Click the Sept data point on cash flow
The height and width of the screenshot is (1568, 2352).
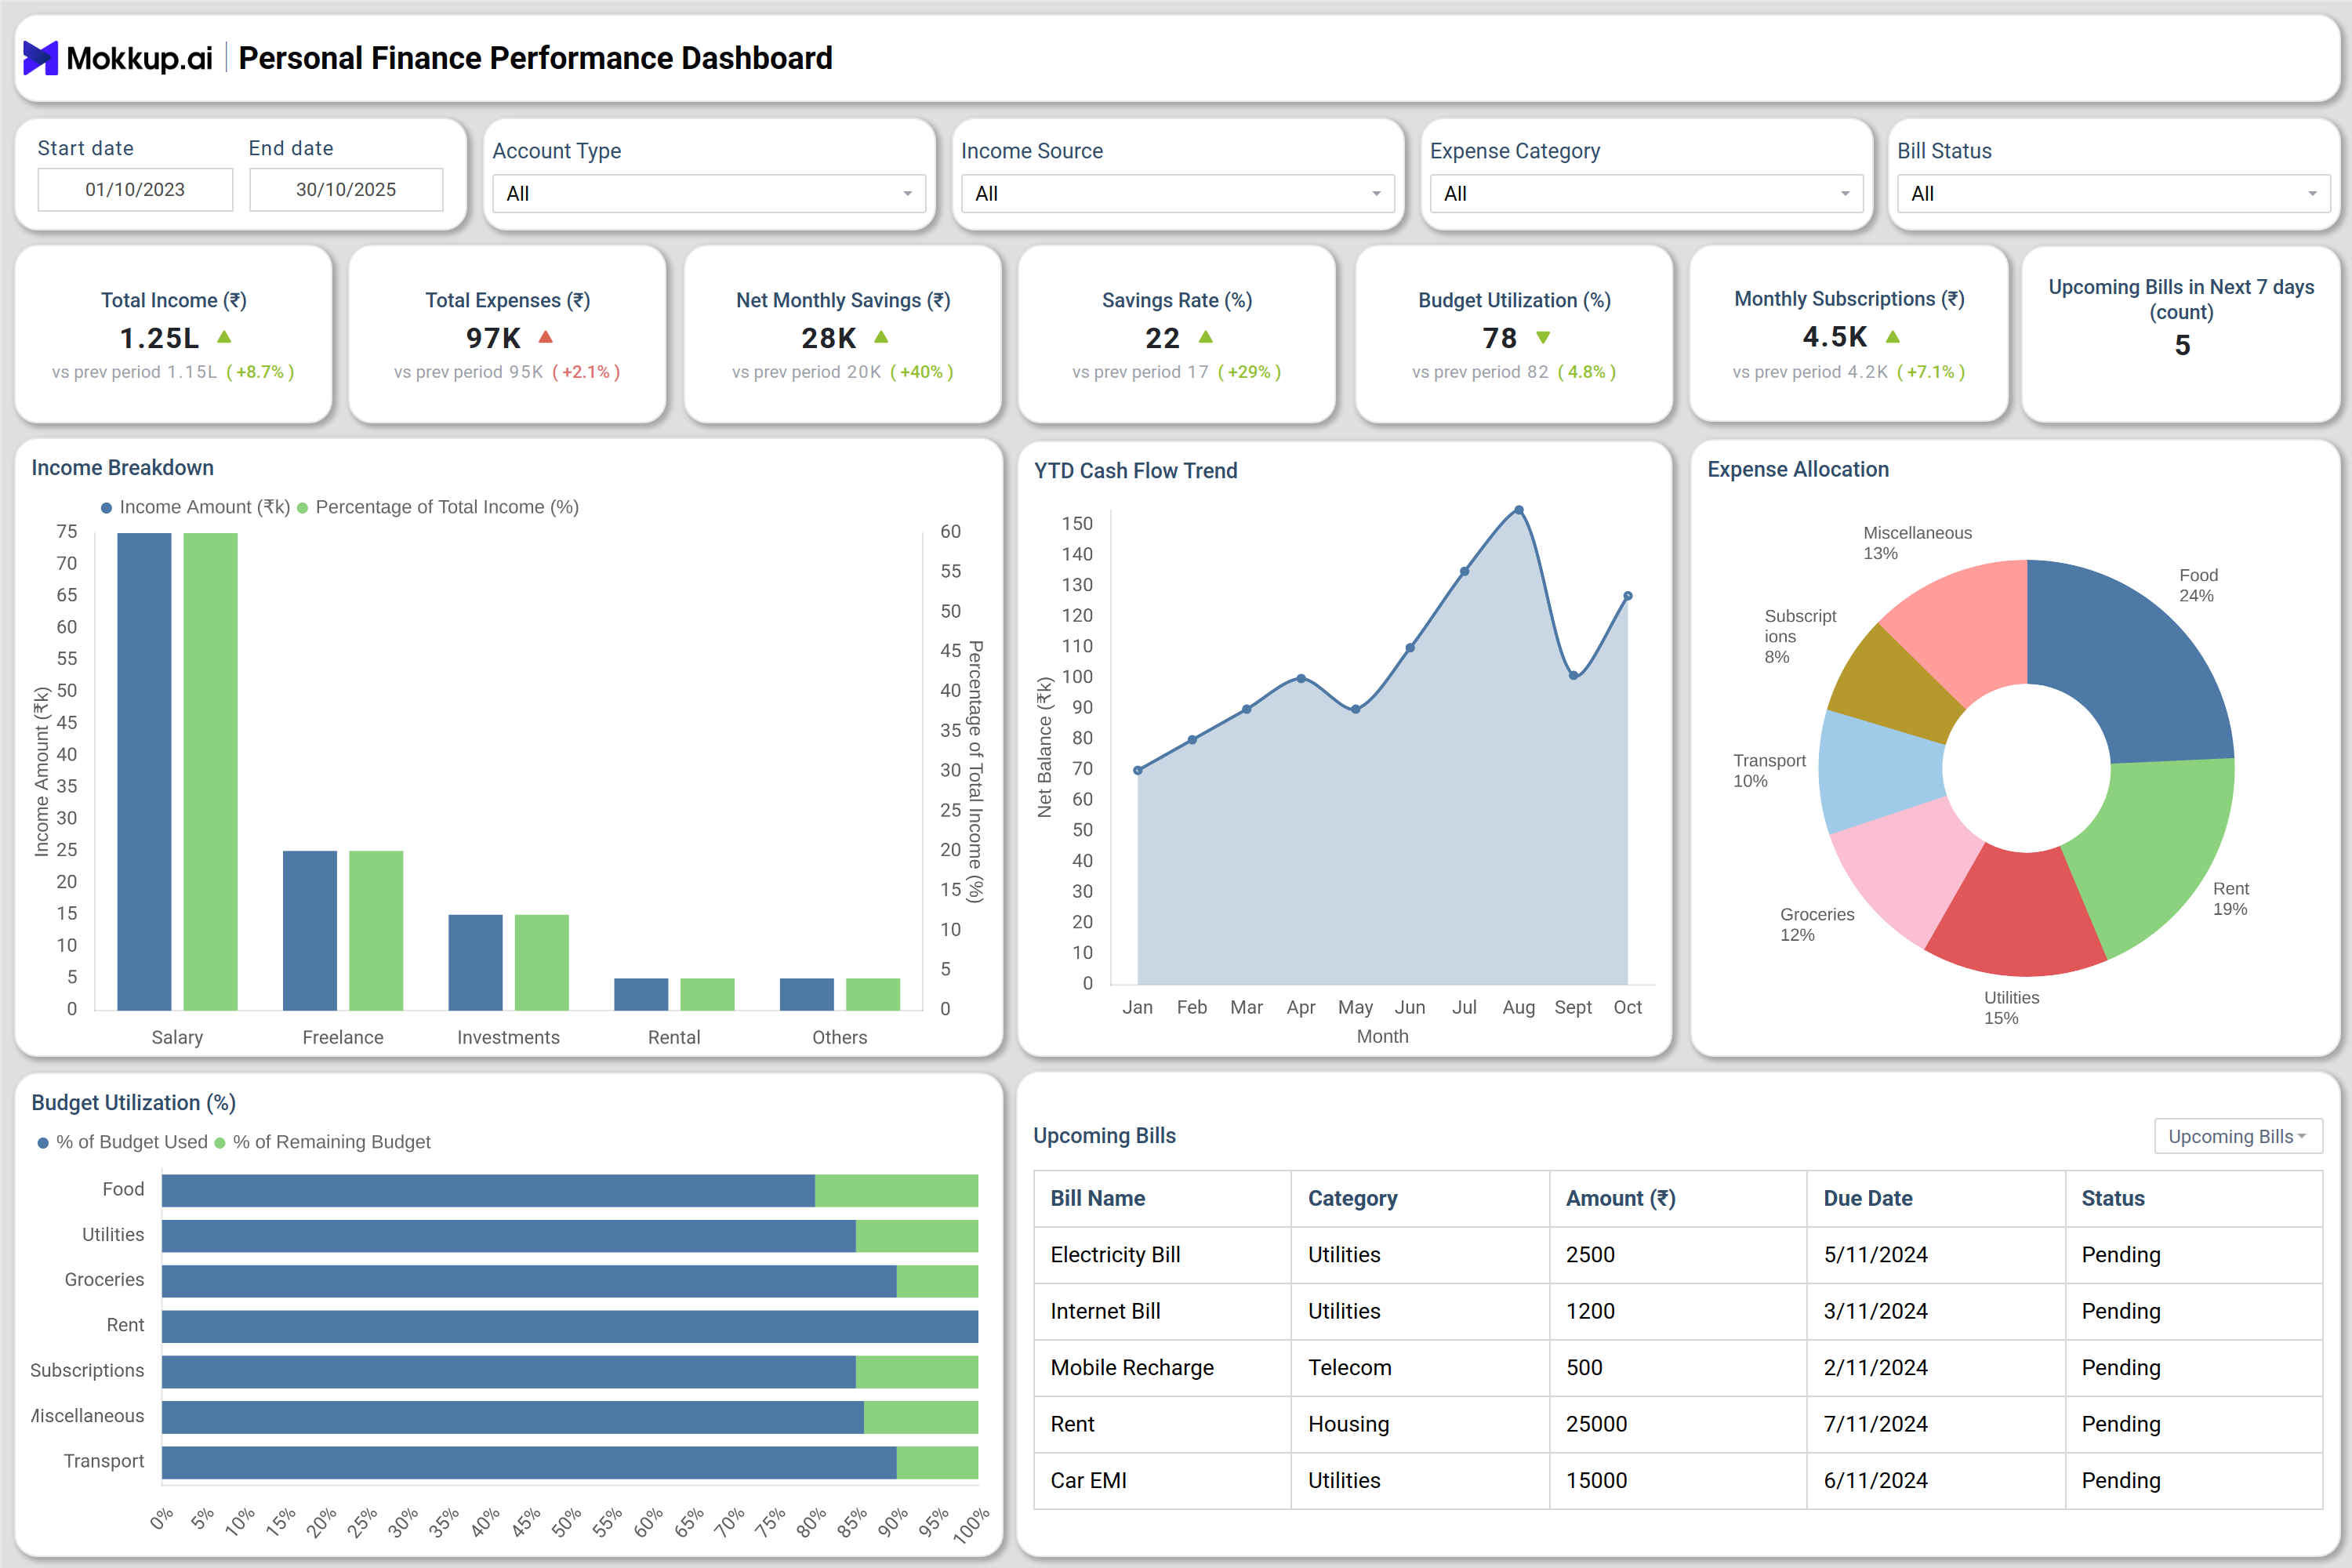point(1573,675)
